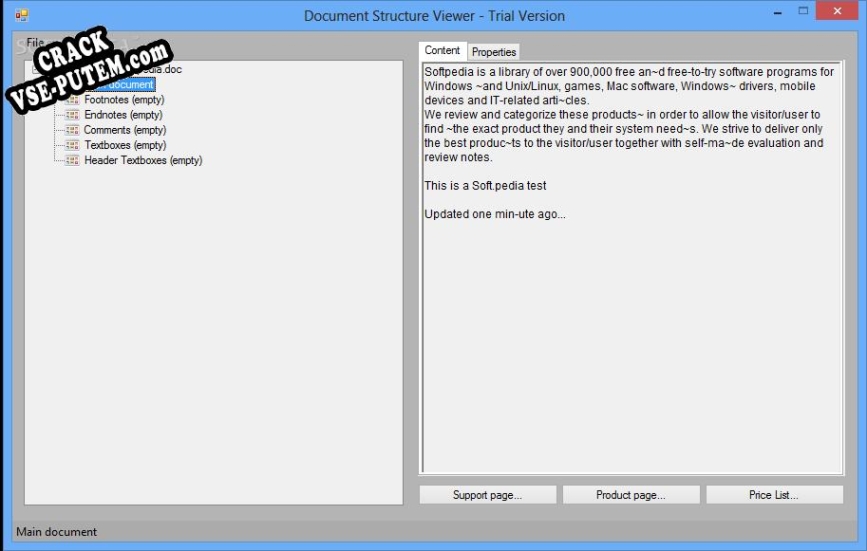This screenshot has height=551, width=867.
Task: Open the File menu
Action: coord(35,43)
